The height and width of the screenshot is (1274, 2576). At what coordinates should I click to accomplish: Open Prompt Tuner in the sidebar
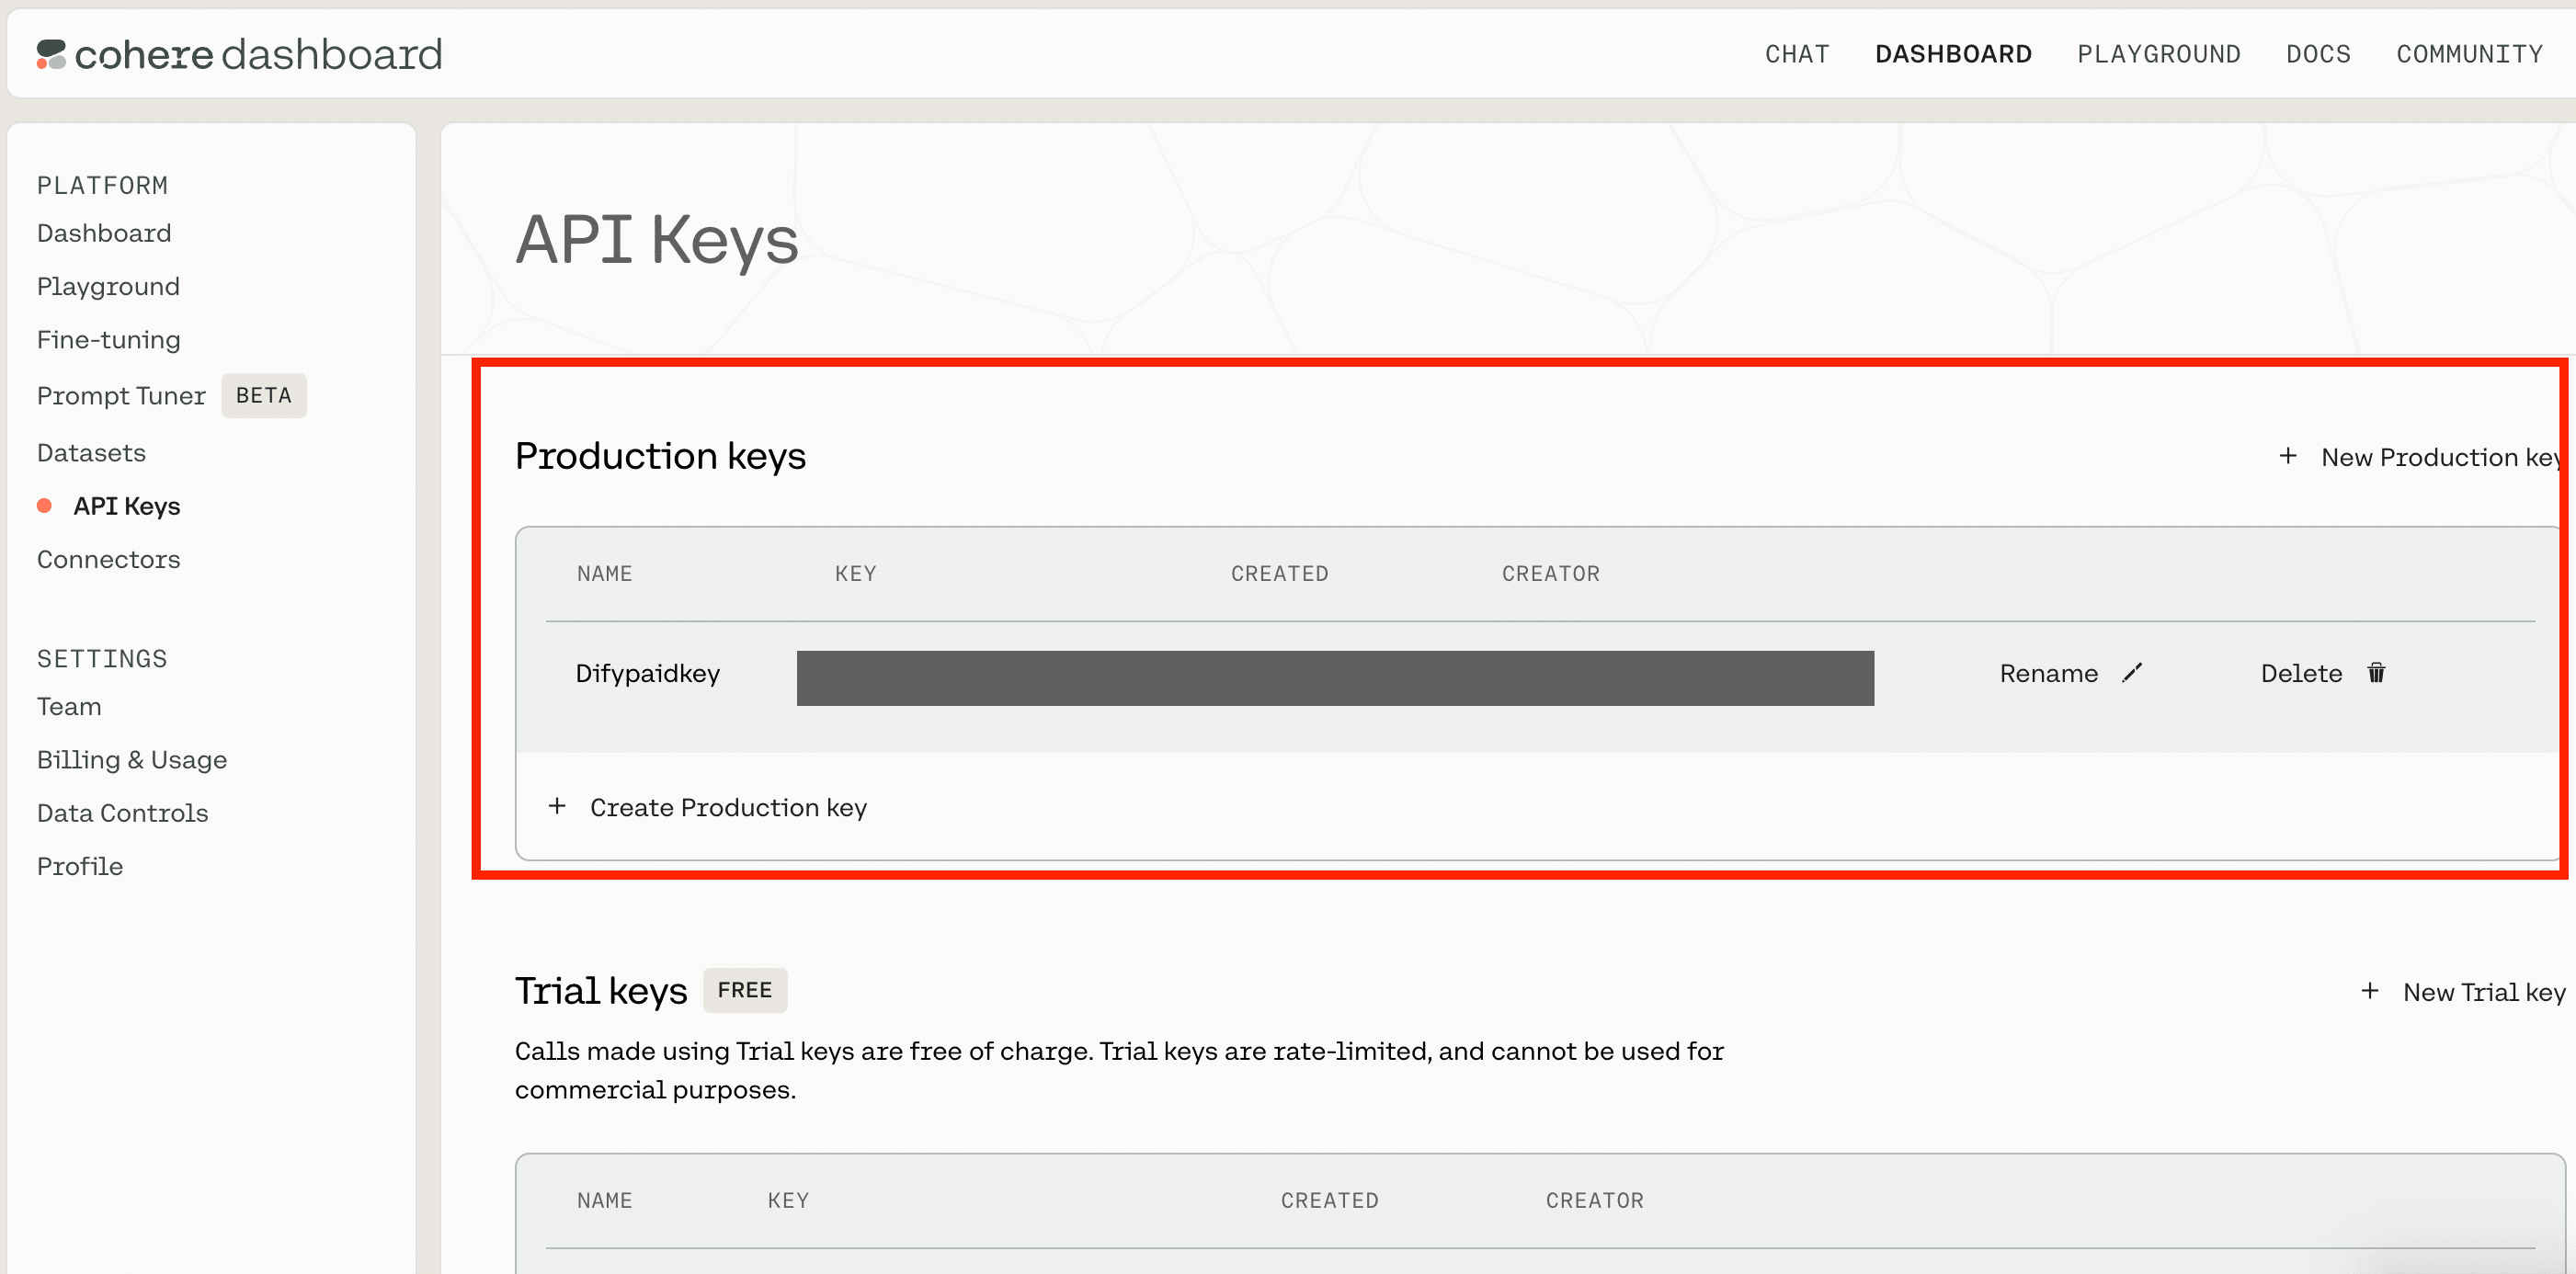(121, 396)
